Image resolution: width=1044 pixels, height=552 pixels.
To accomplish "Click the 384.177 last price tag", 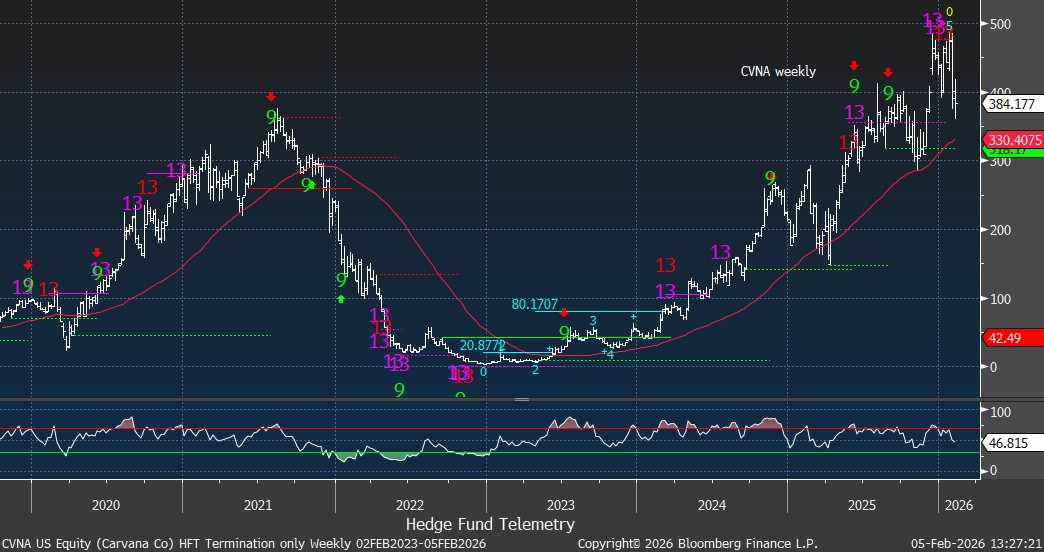I will pyautogui.click(x=1011, y=103).
